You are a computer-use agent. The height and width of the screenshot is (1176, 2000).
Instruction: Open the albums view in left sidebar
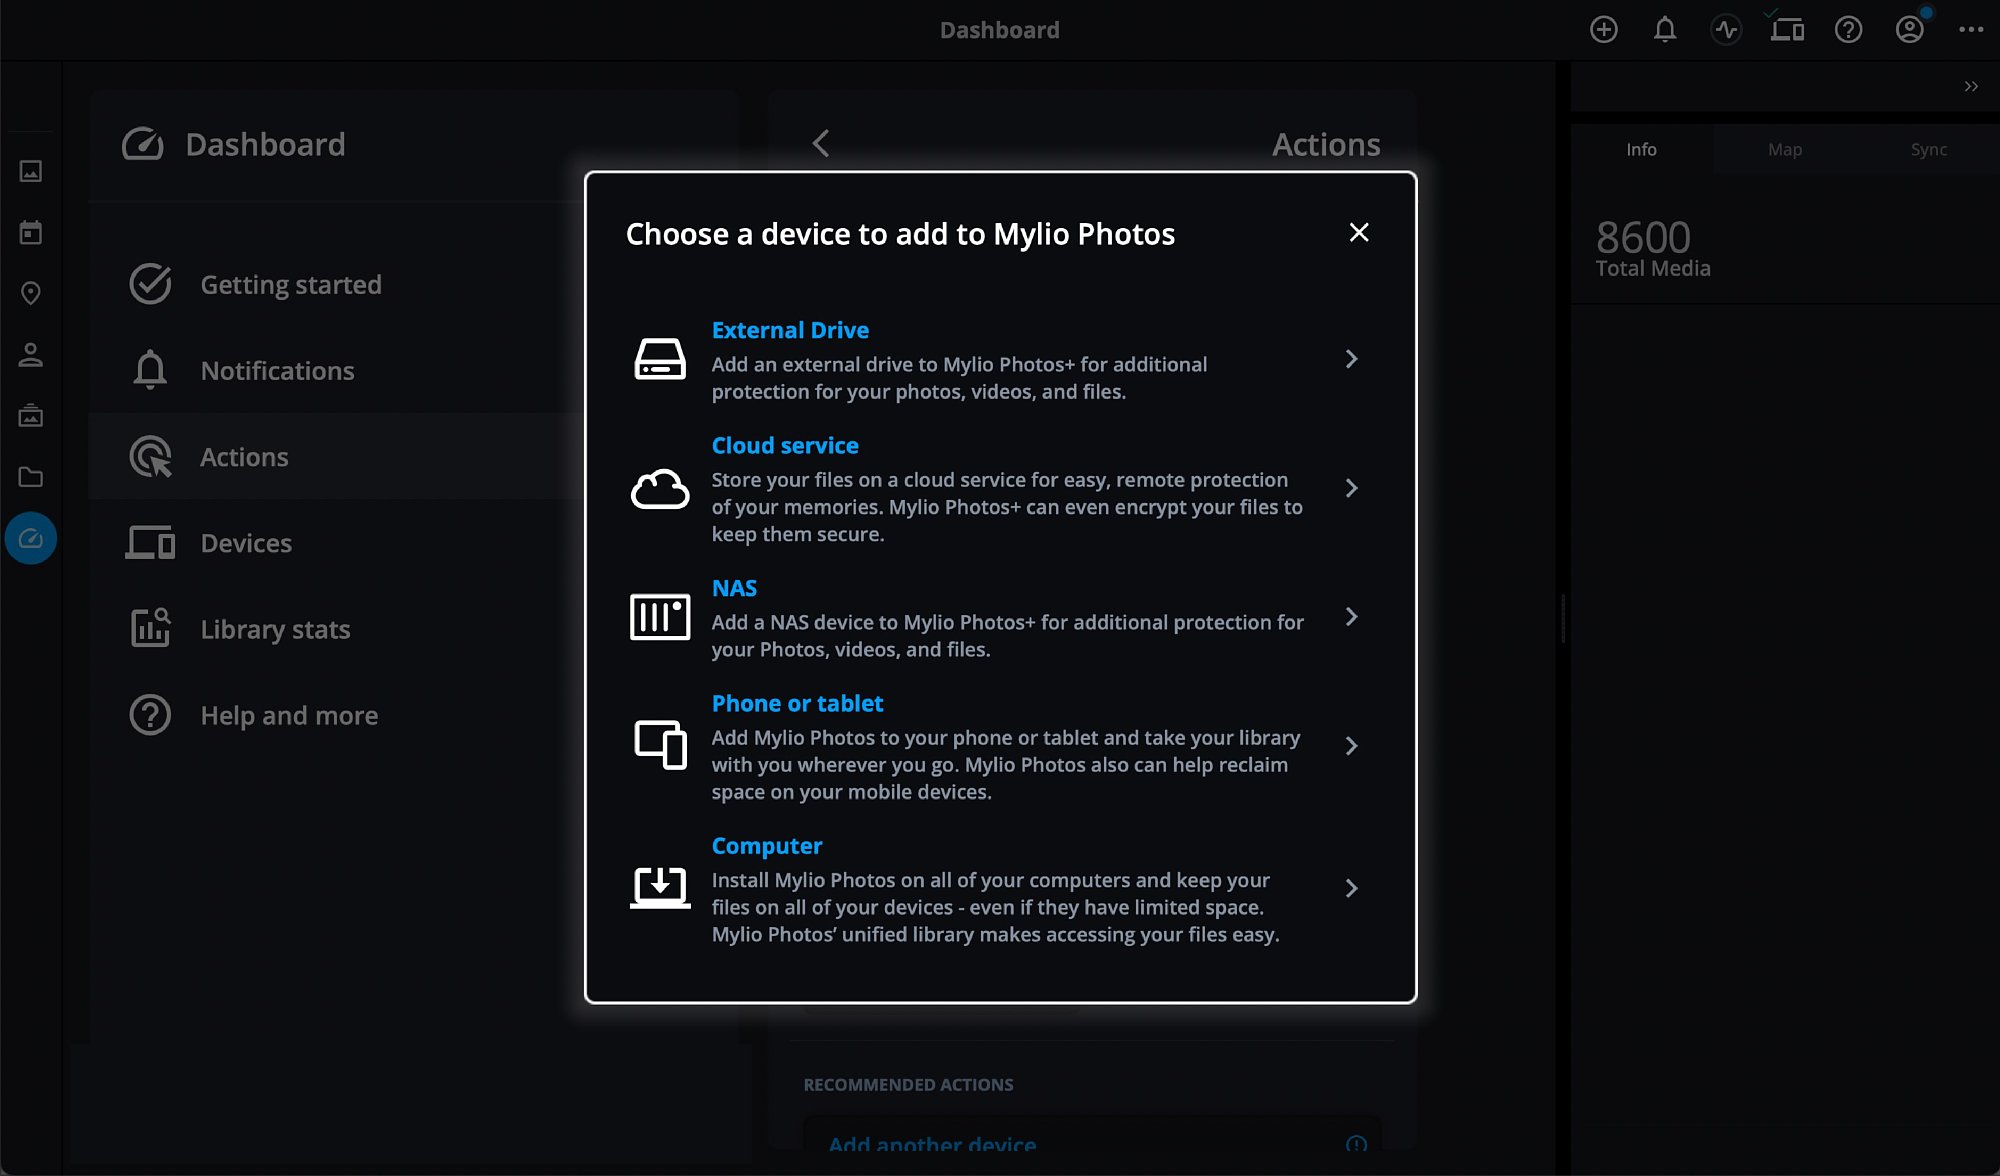coord(31,416)
